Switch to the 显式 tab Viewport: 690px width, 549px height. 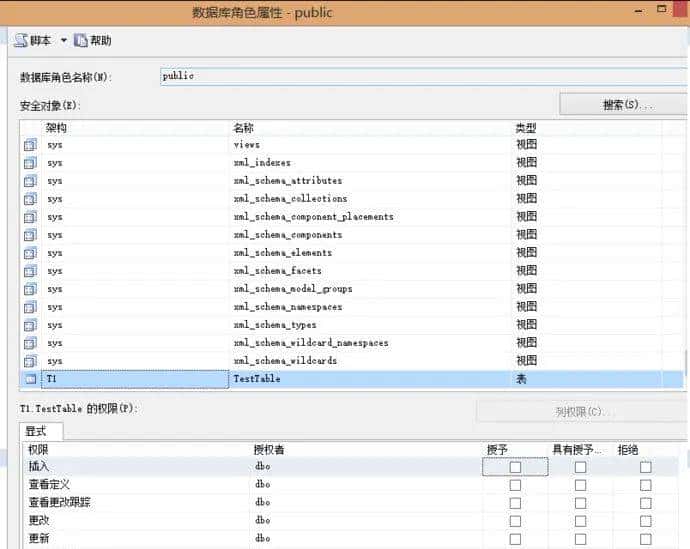[41, 431]
